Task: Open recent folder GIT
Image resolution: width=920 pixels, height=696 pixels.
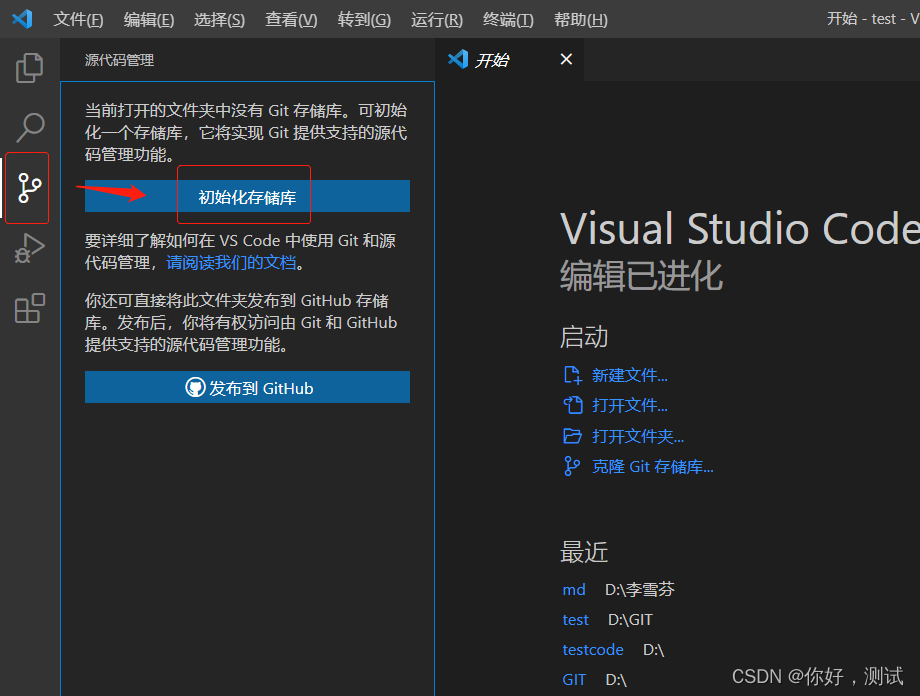Action: click(x=574, y=680)
